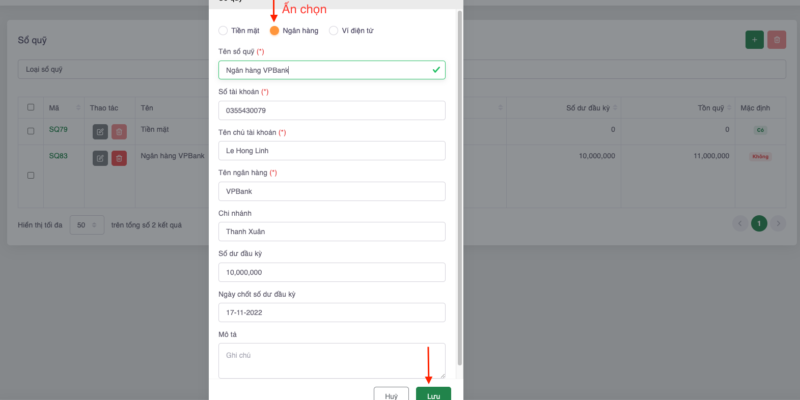Go to page 1 in pagination
This screenshot has height=400, width=800.
point(759,223)
